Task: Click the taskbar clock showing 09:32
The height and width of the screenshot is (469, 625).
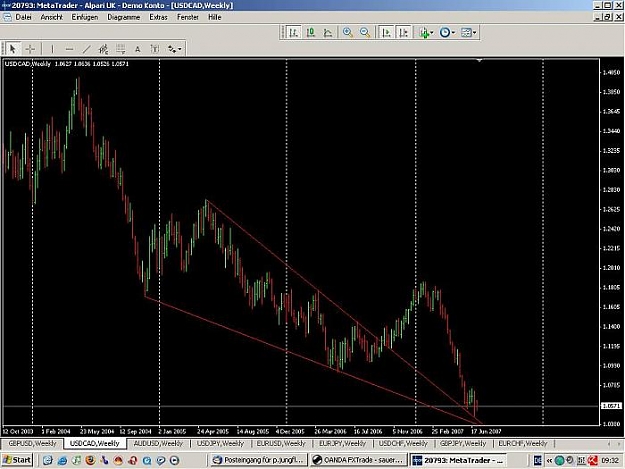Action: tap(609, 461)
